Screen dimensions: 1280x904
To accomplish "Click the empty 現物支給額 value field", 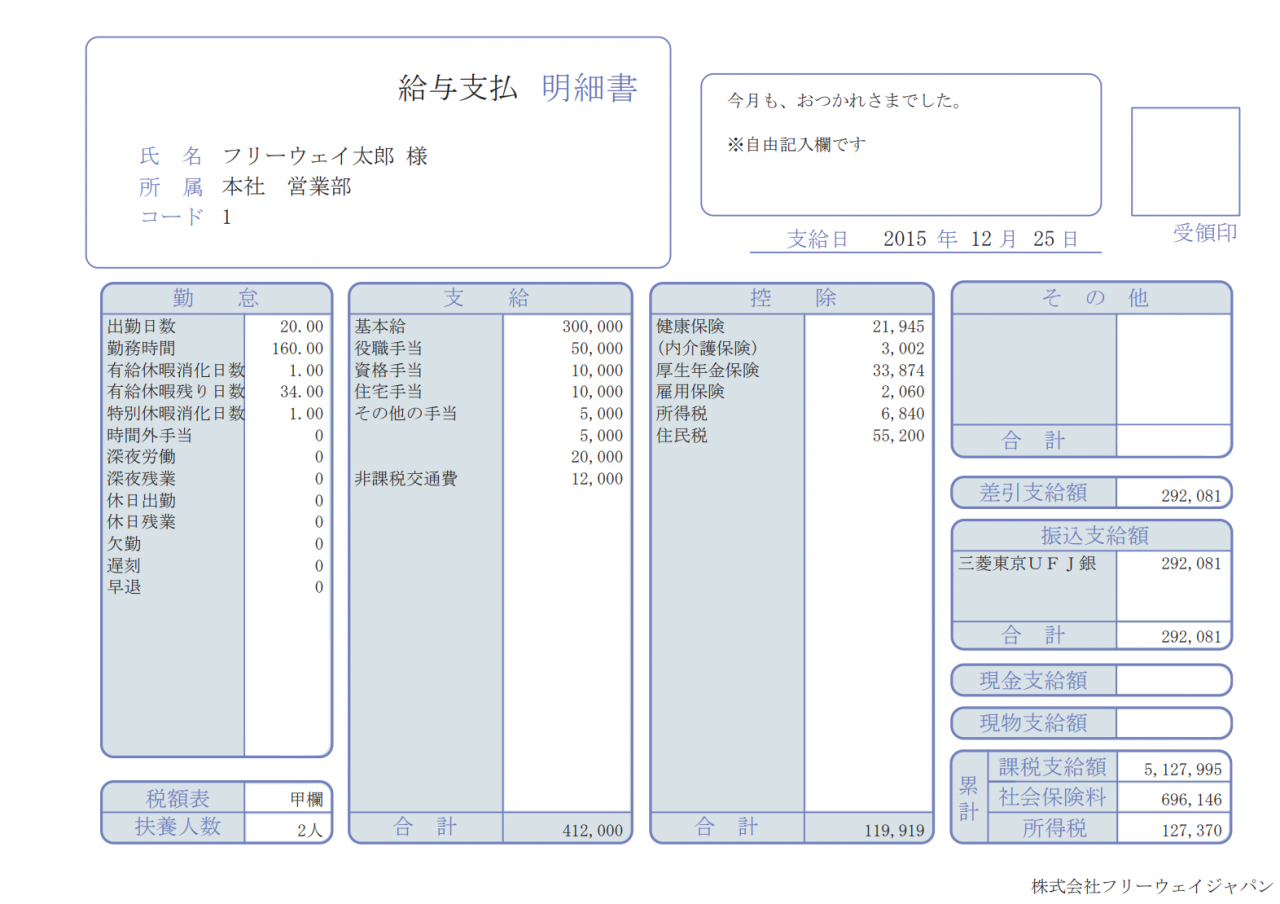I will point(1172,723).
